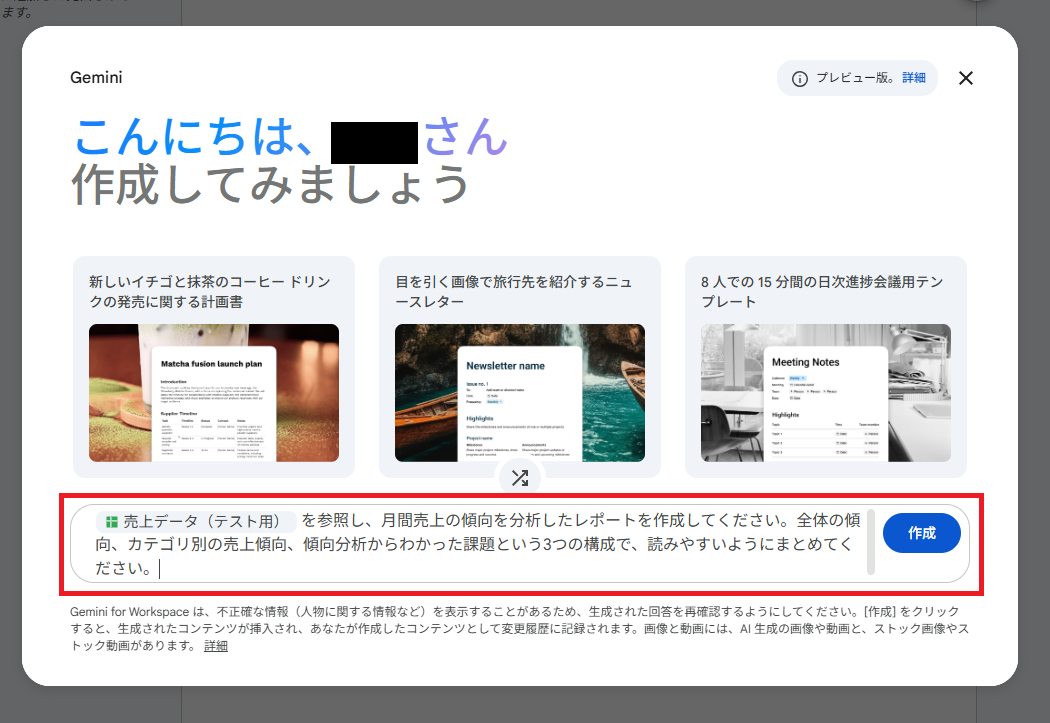Choose the Newsletter name template thumbnail
The width and height of the screenshot is (1050, 723).
tap(520, 393)
